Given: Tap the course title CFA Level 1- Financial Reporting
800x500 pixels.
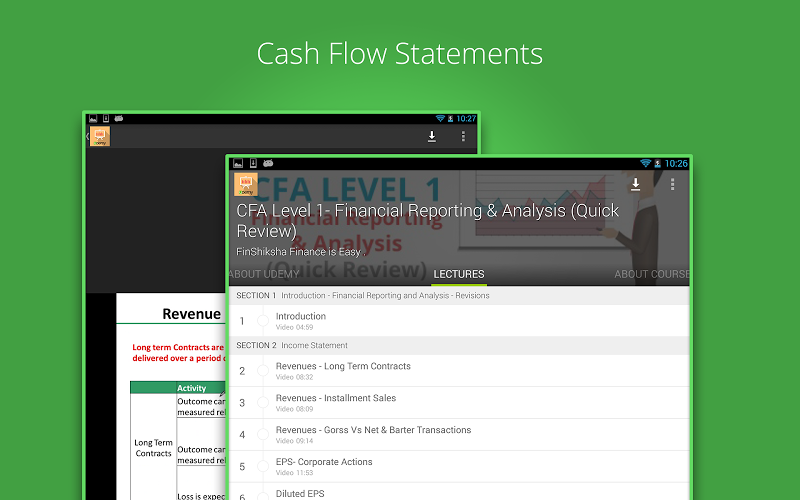Looking at the screenshot, I should [428, 220].
